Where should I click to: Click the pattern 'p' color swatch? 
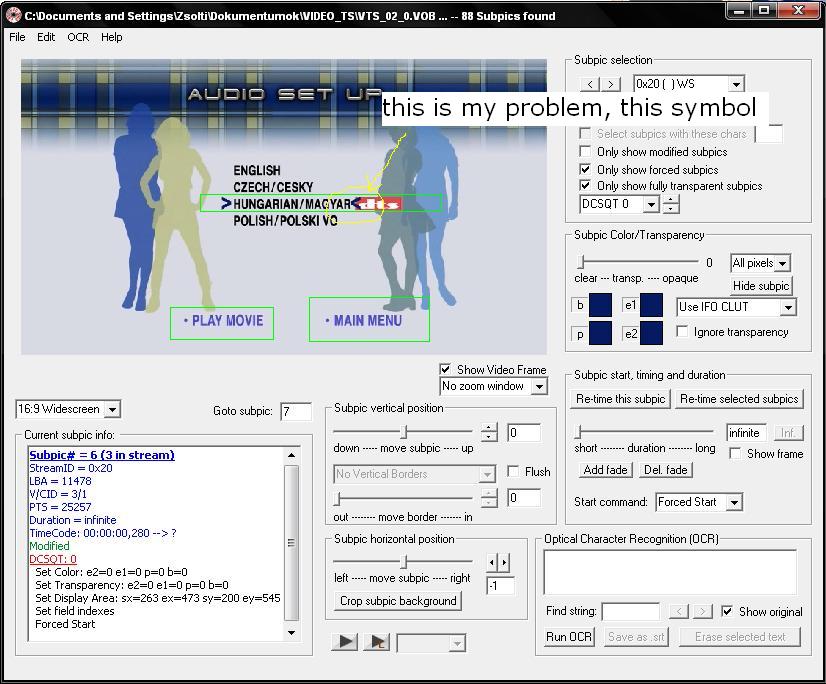[x=600, y=333]
